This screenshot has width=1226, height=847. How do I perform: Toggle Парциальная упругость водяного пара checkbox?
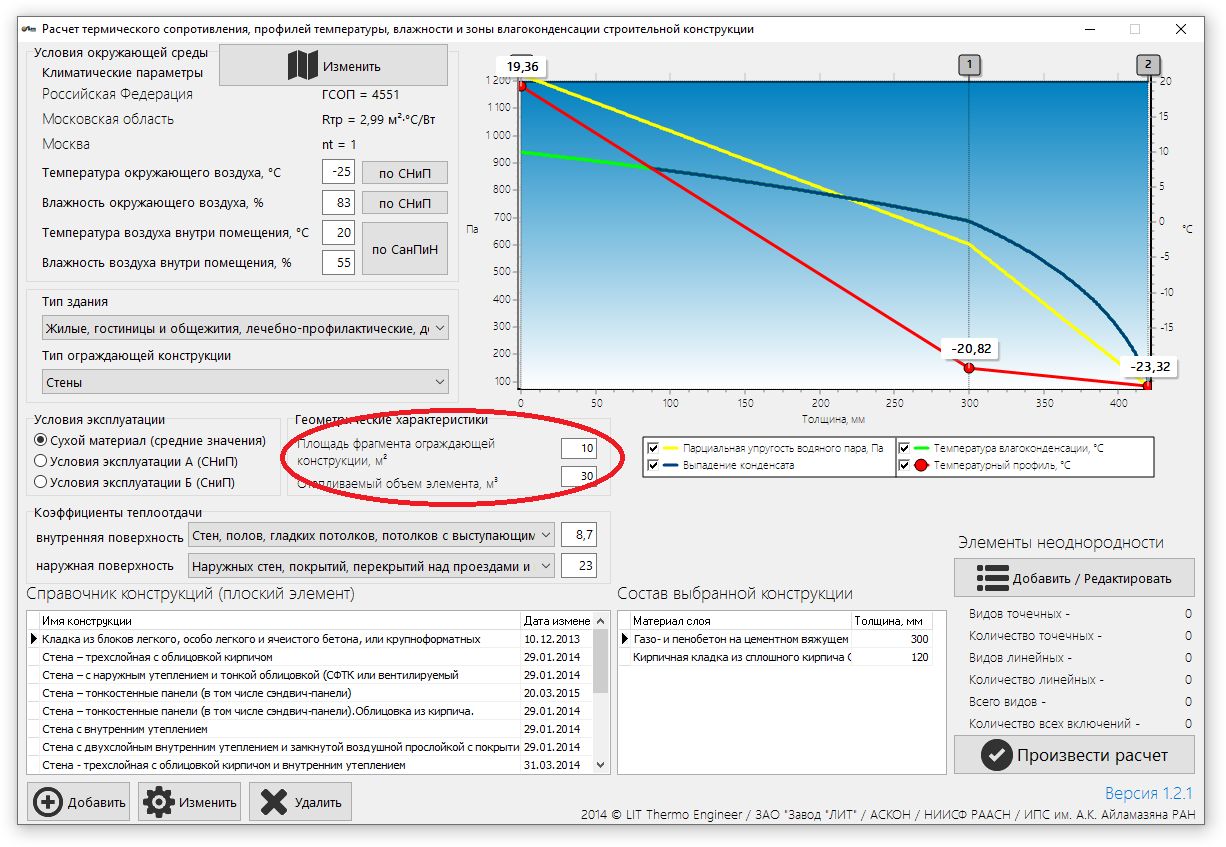click(x=654, y=448)
